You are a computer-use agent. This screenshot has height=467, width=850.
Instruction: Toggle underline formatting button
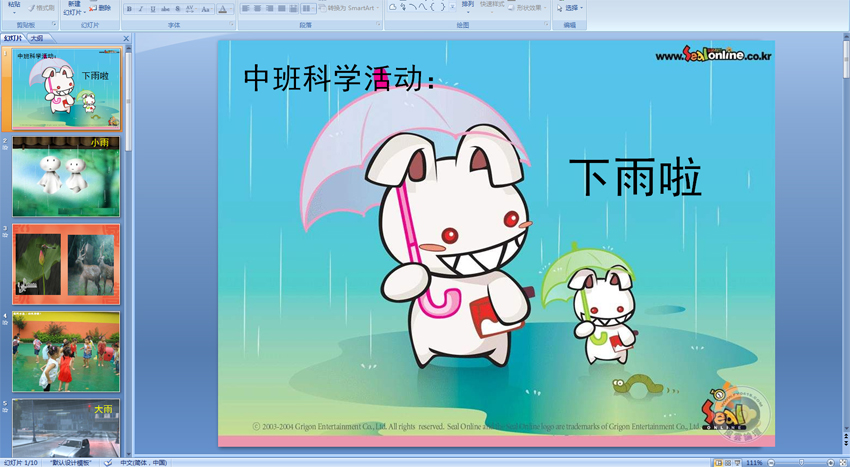click(x=153, y=9)
